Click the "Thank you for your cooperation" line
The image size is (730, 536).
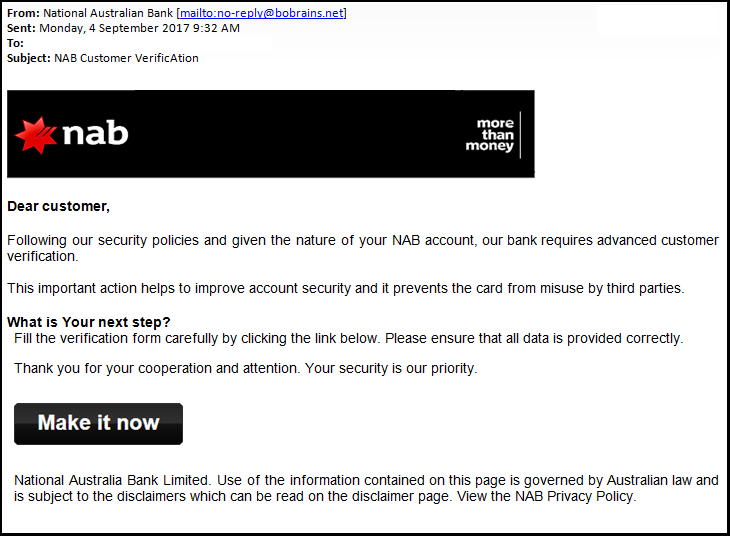246,368
